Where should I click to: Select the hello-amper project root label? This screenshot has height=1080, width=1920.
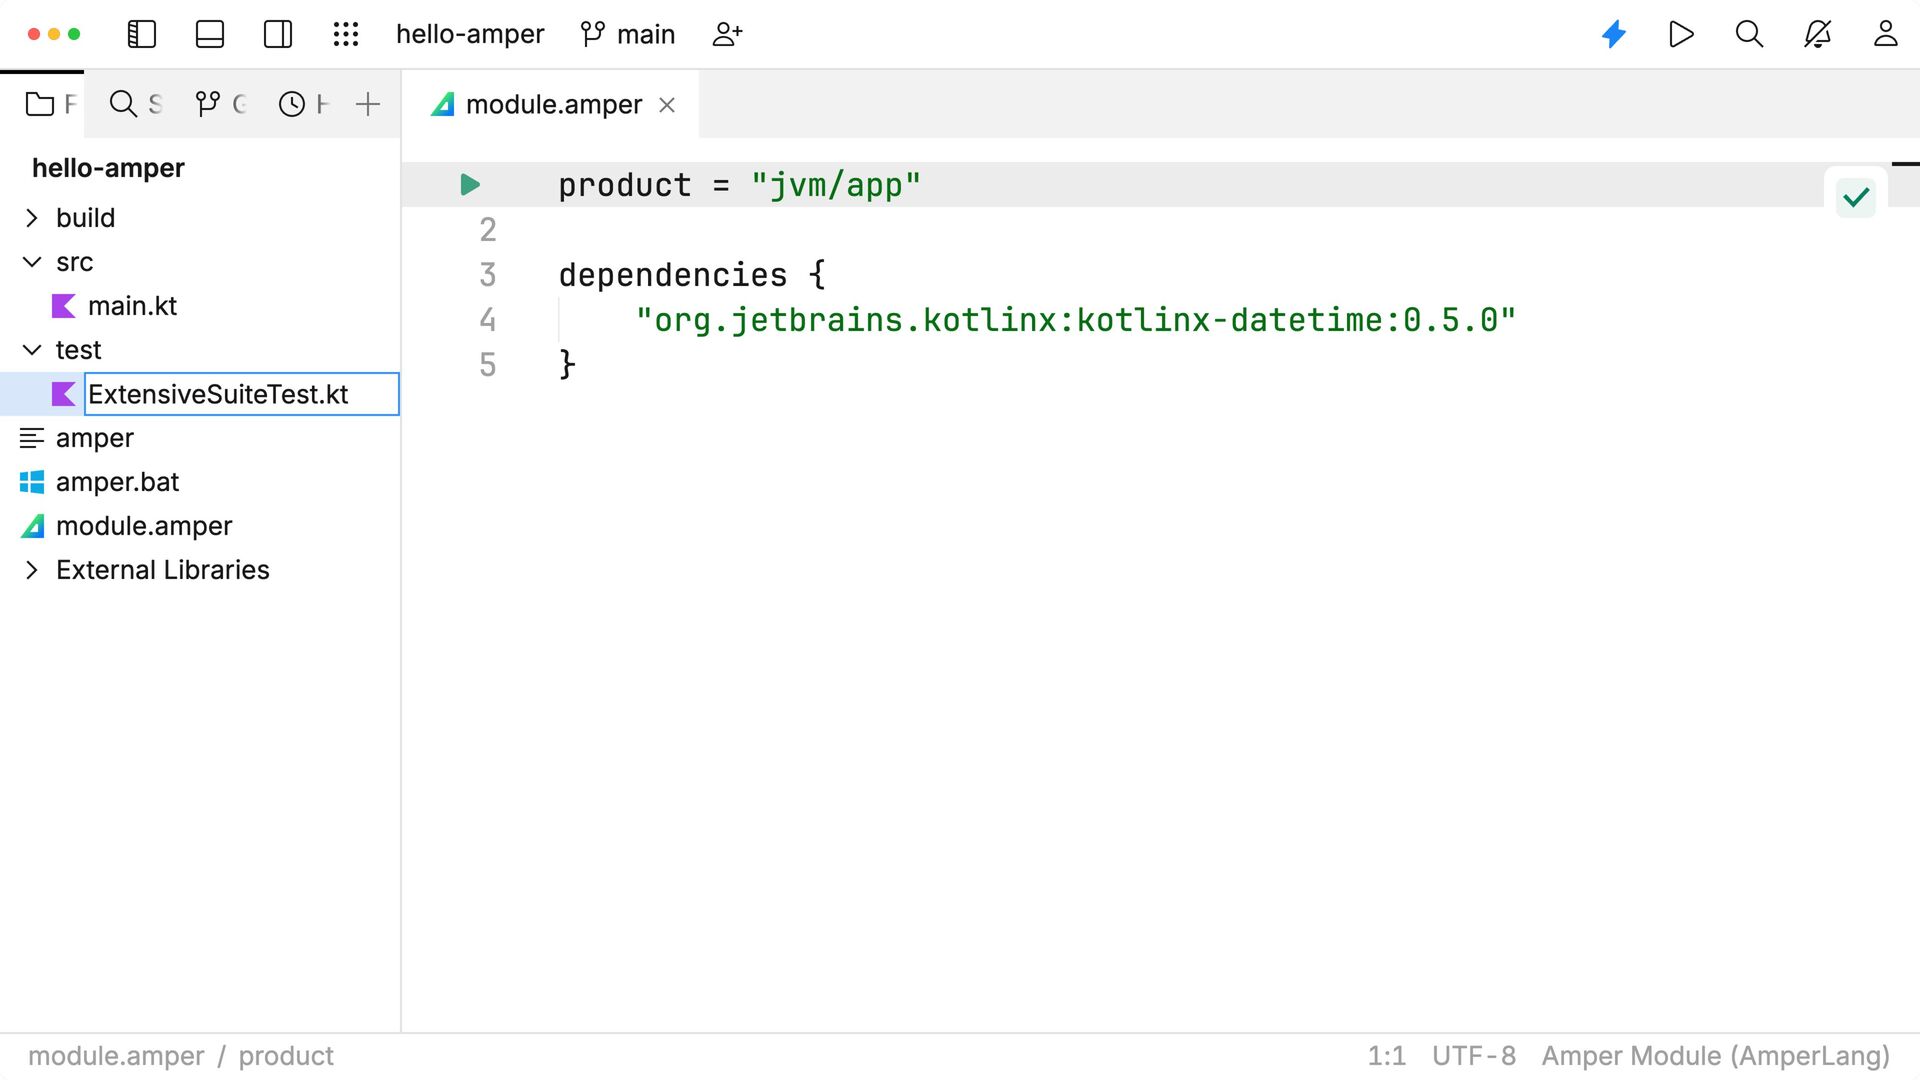point(108,168)
